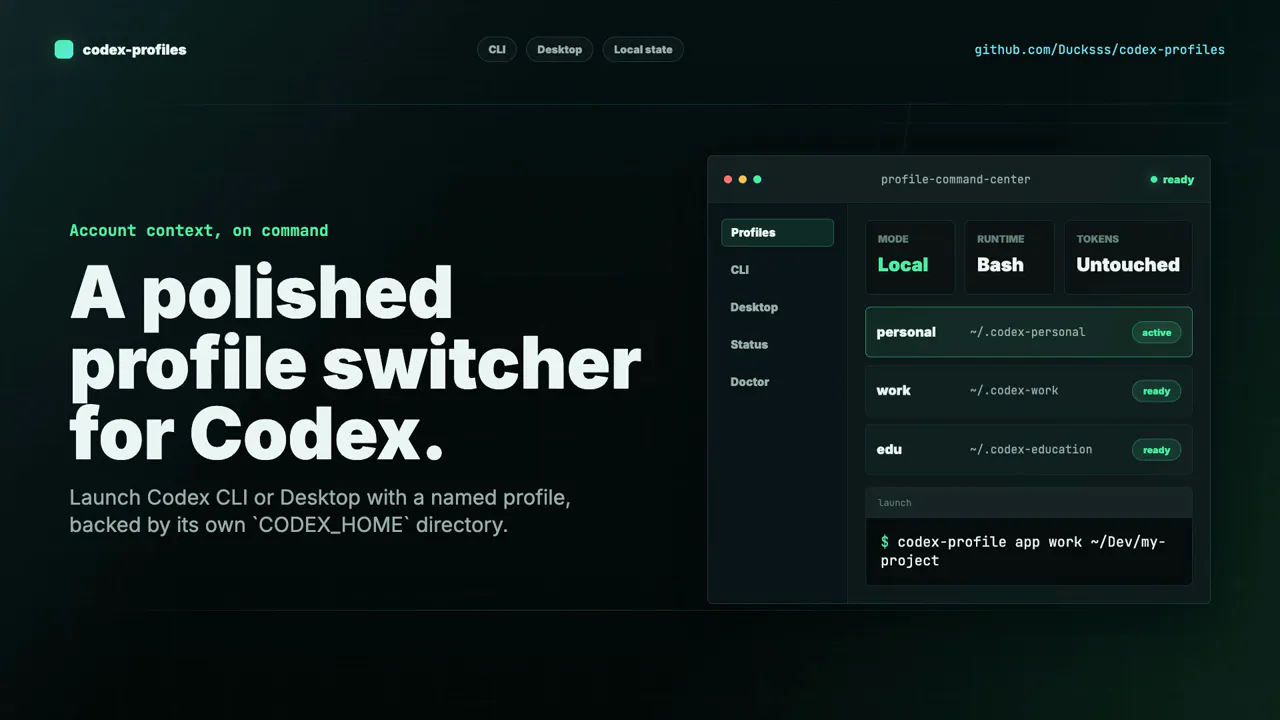
Task: Select the Desktop pill in header
Action: [559, 49]
